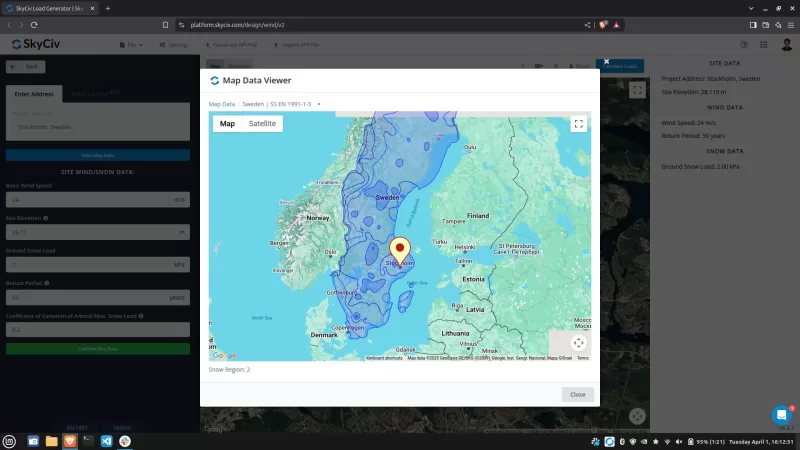The height and width of the screenshot is (450, 800).
Task: Click the Brave Shields icon in address bar
Action: (603, 24)
